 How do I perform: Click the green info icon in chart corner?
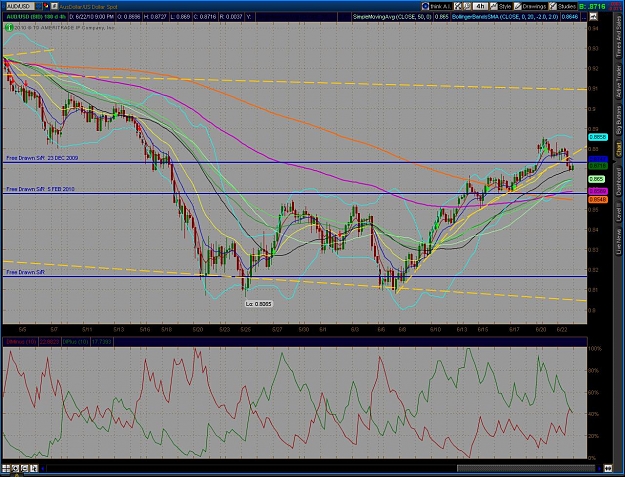9,27
